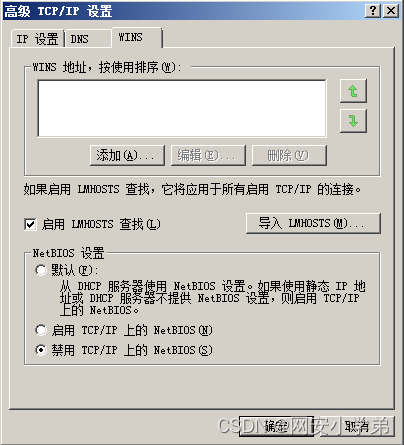Move WINS address up with green arrow
This screenshot has width=404, height=445.
pos(353,91)
